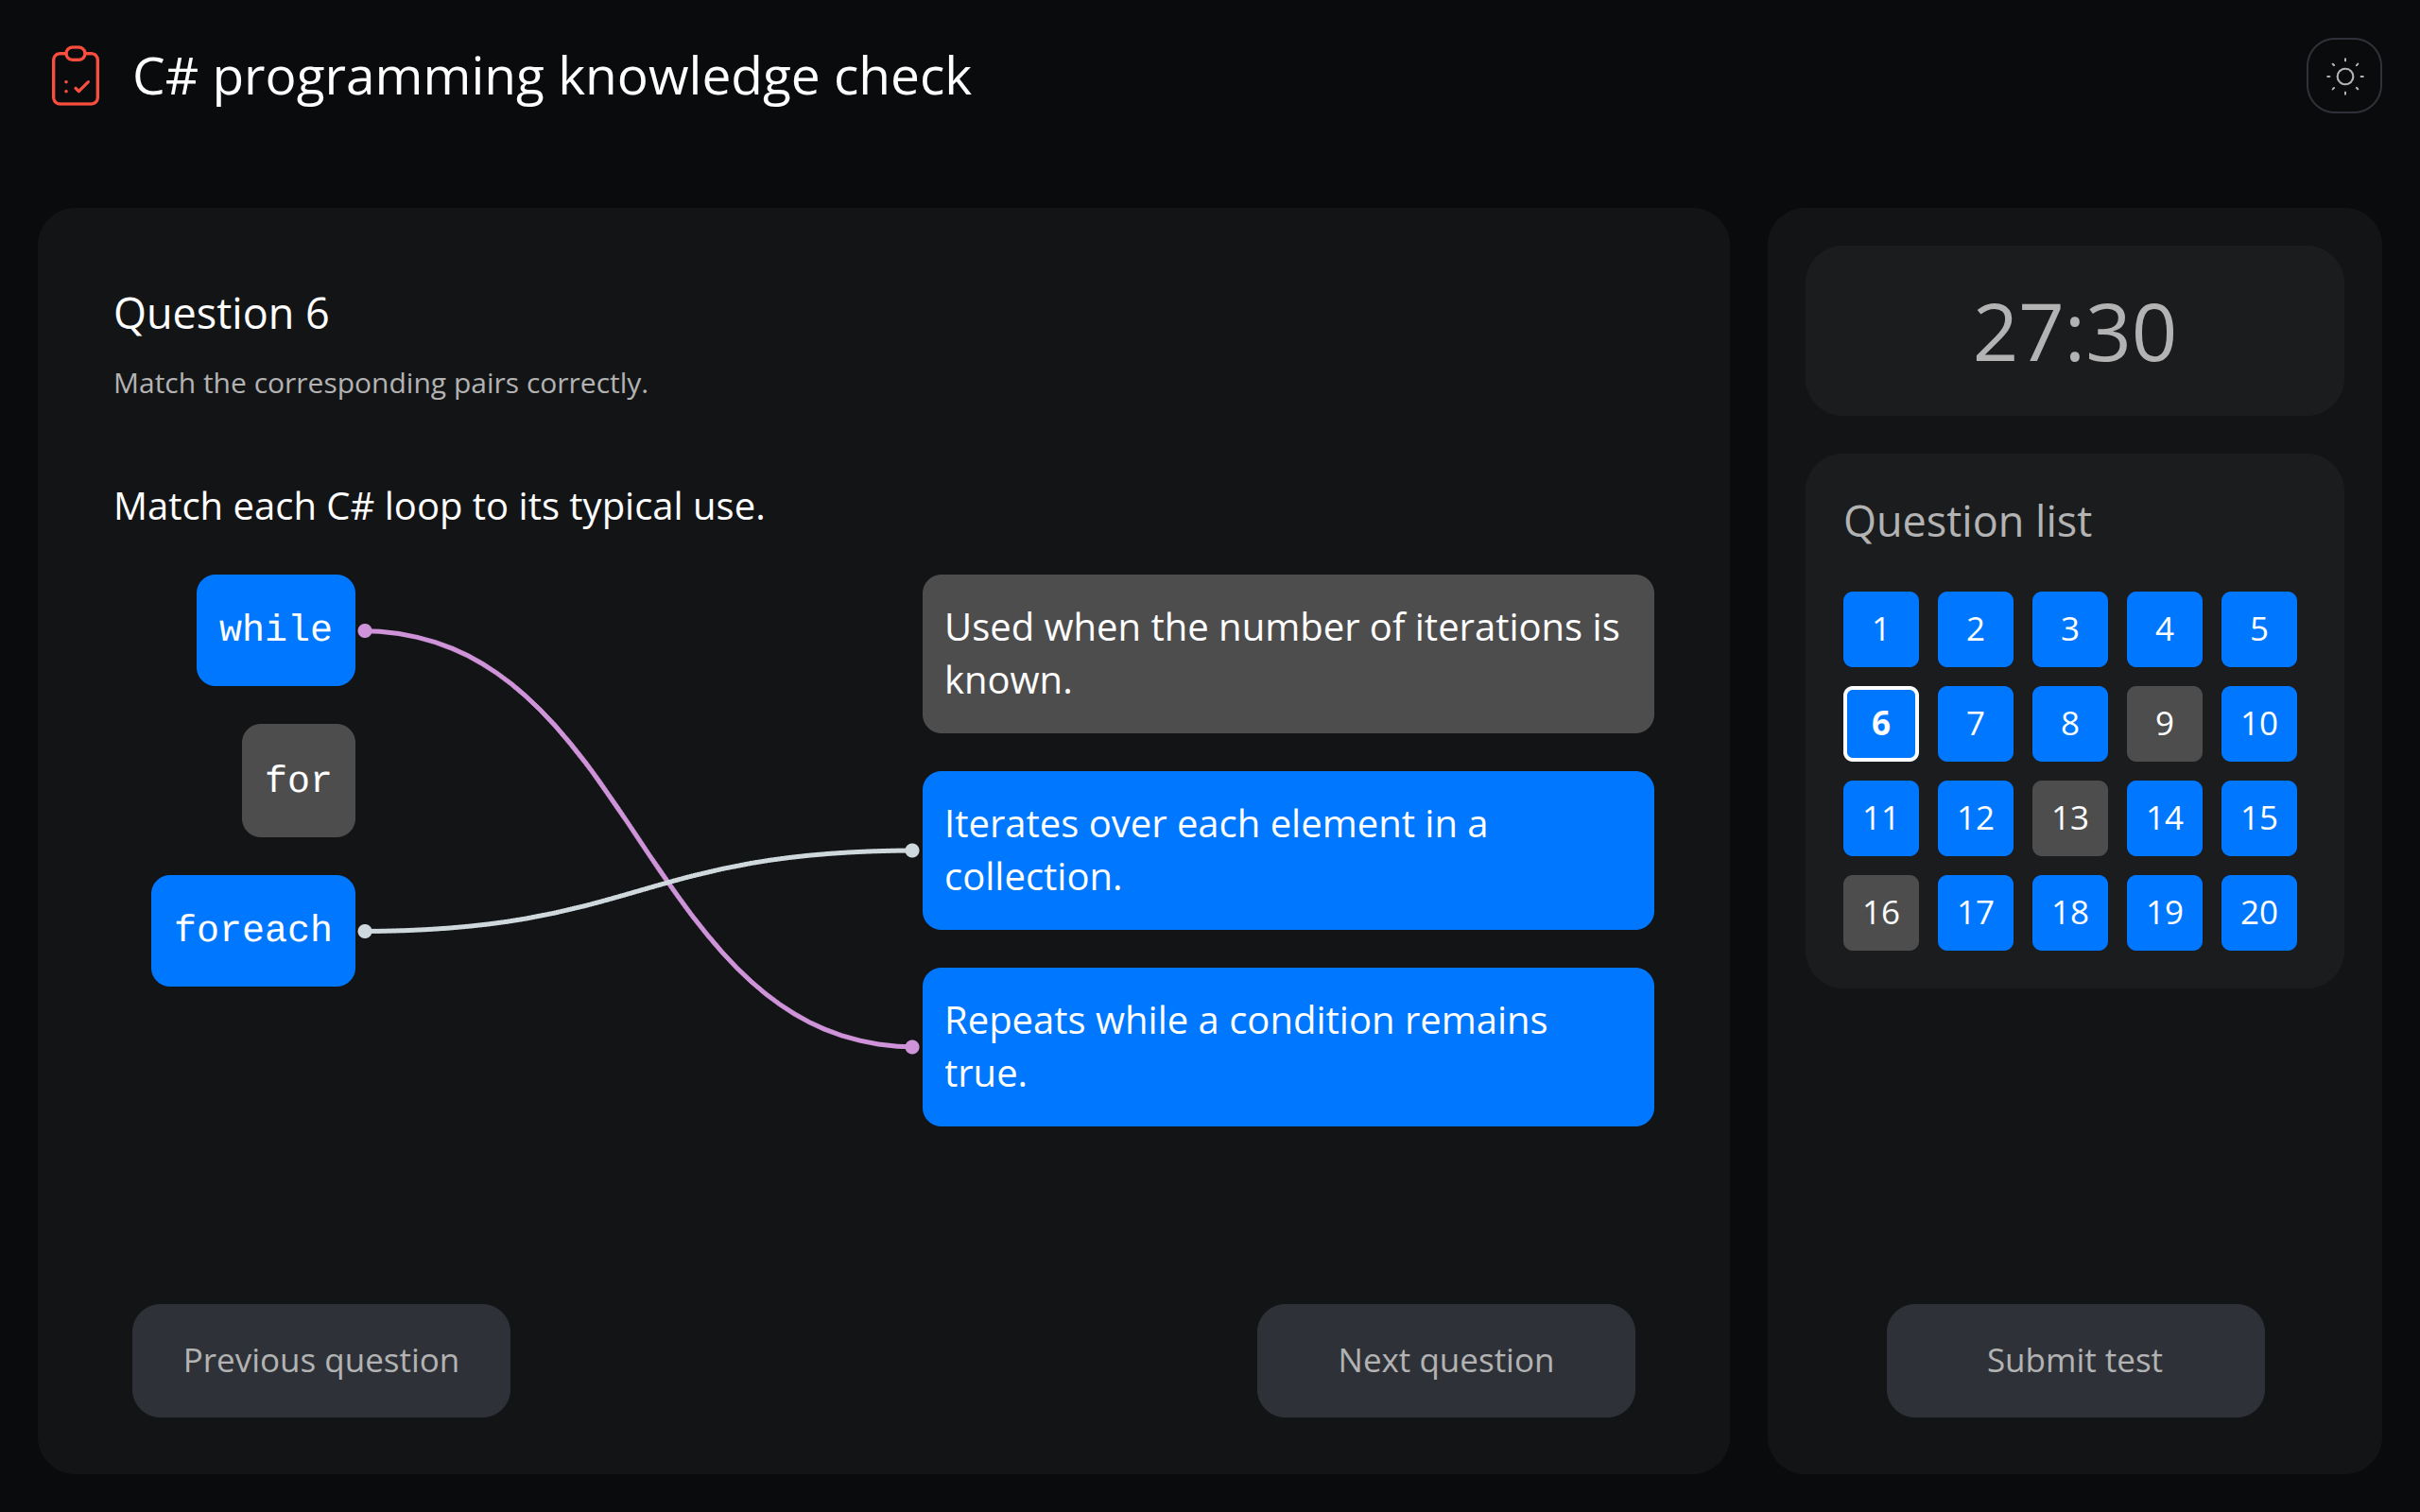Viewport: 2420px width, 1512px height.
Task: Jump to question 2
Action: pyautogui.click(x=1975, y=629)
